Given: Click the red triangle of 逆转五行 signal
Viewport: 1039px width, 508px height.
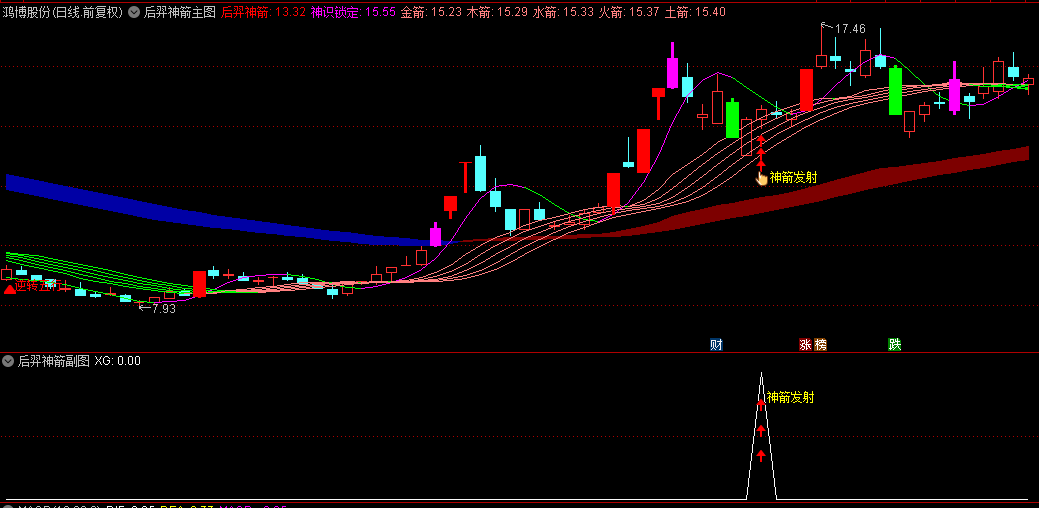Looking at the screenshot, I should coord(9,289).
